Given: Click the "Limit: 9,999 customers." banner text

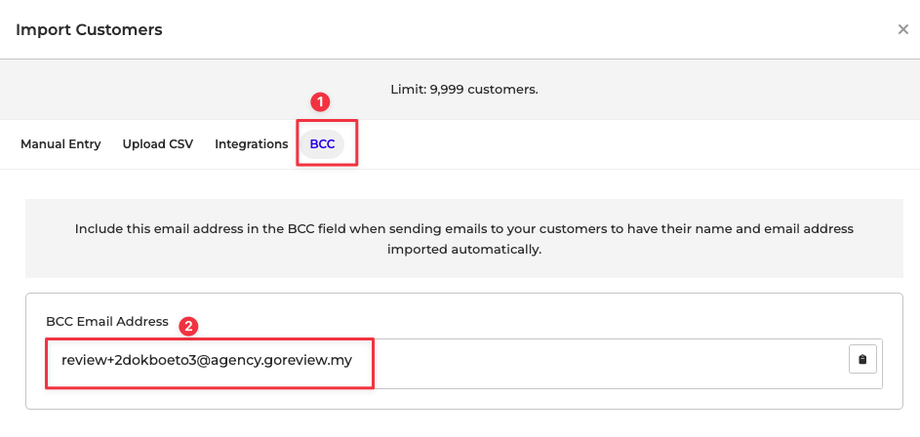Looking at the screenshot, I should pos(464,89).
